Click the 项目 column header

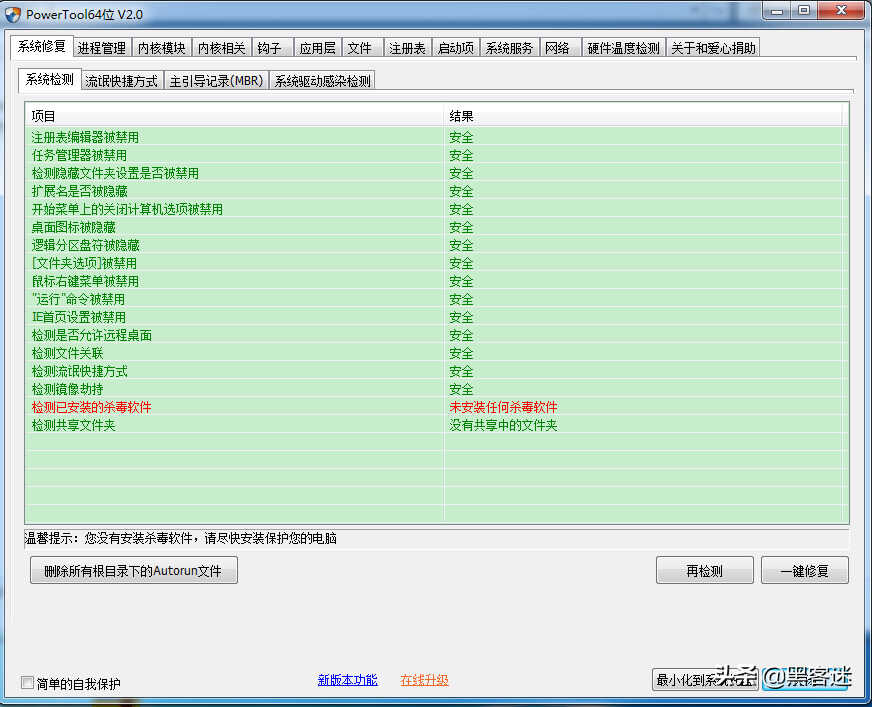pos(234,116)
